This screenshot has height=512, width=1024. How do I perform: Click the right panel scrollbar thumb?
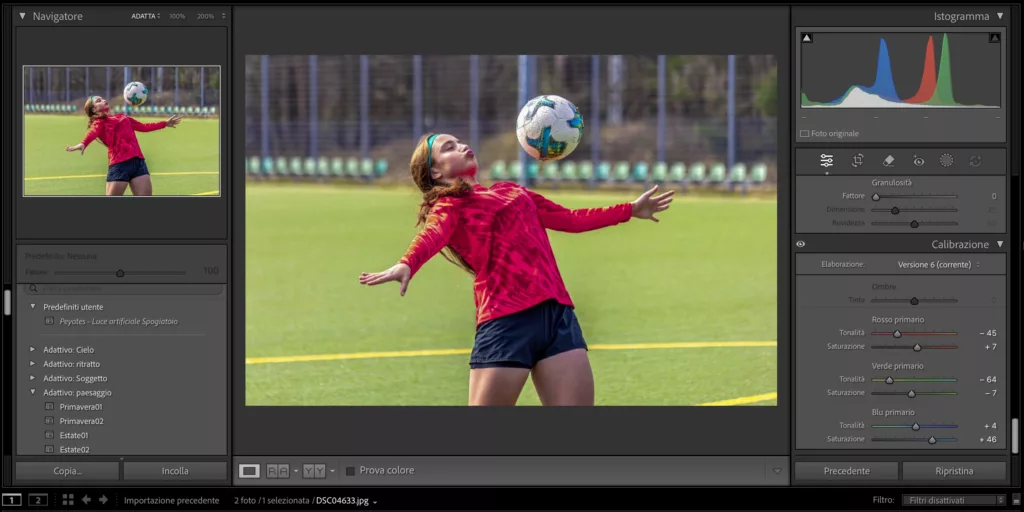pyautogui.click(x=1014, y=435)
